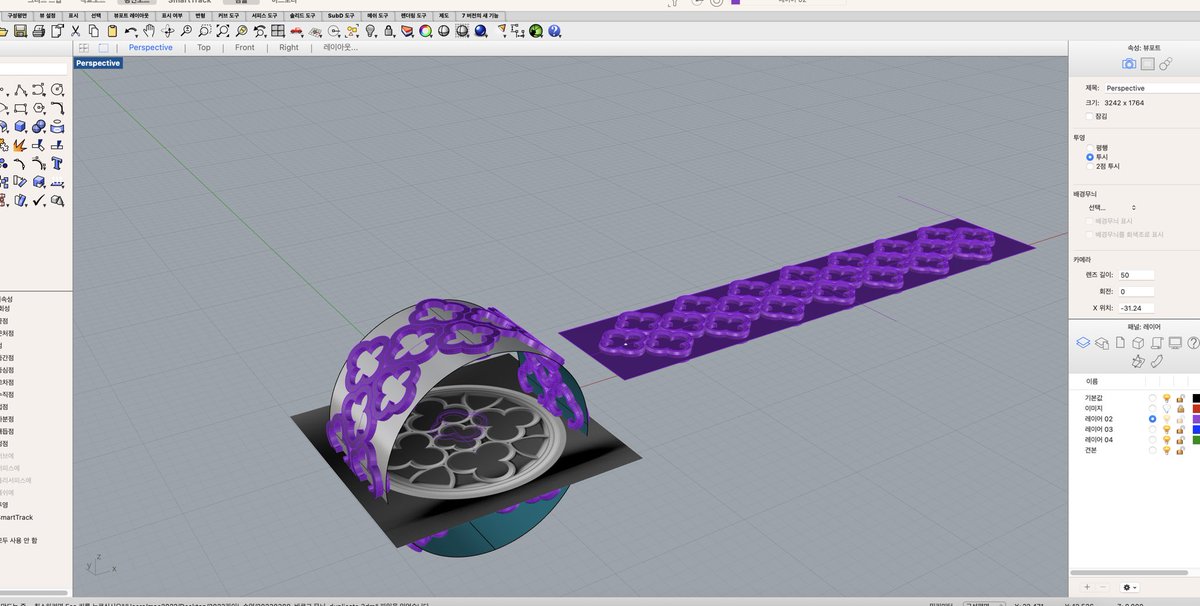Click the padlock Lock icon

point(389,31)
